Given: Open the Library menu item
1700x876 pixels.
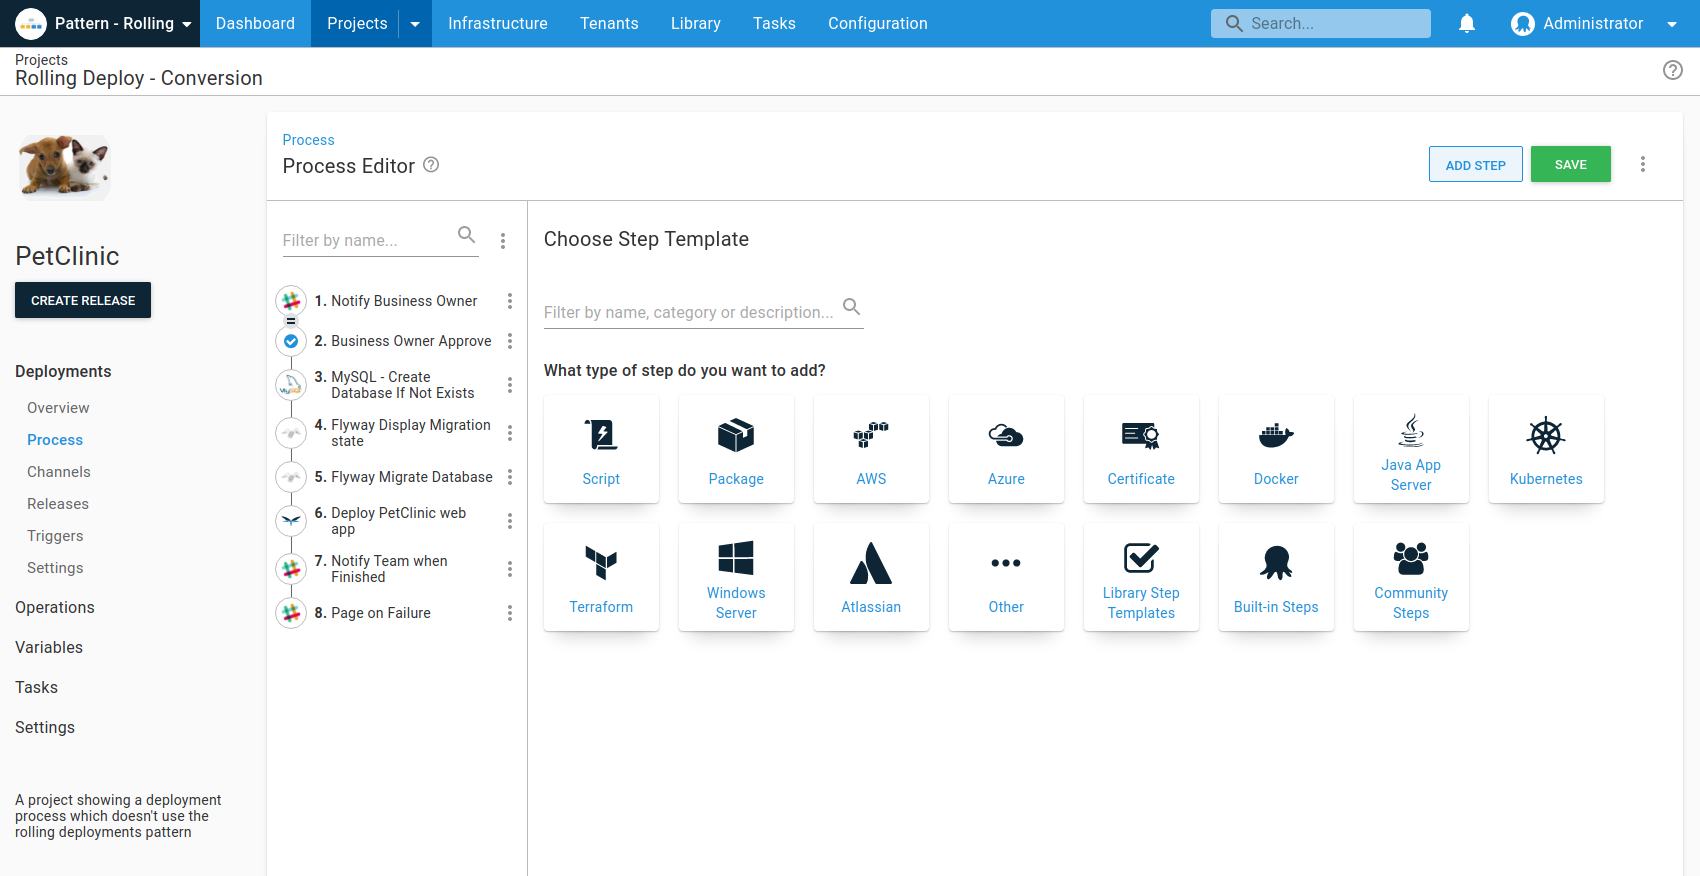Looking at the screenshot, I should 695,23.
